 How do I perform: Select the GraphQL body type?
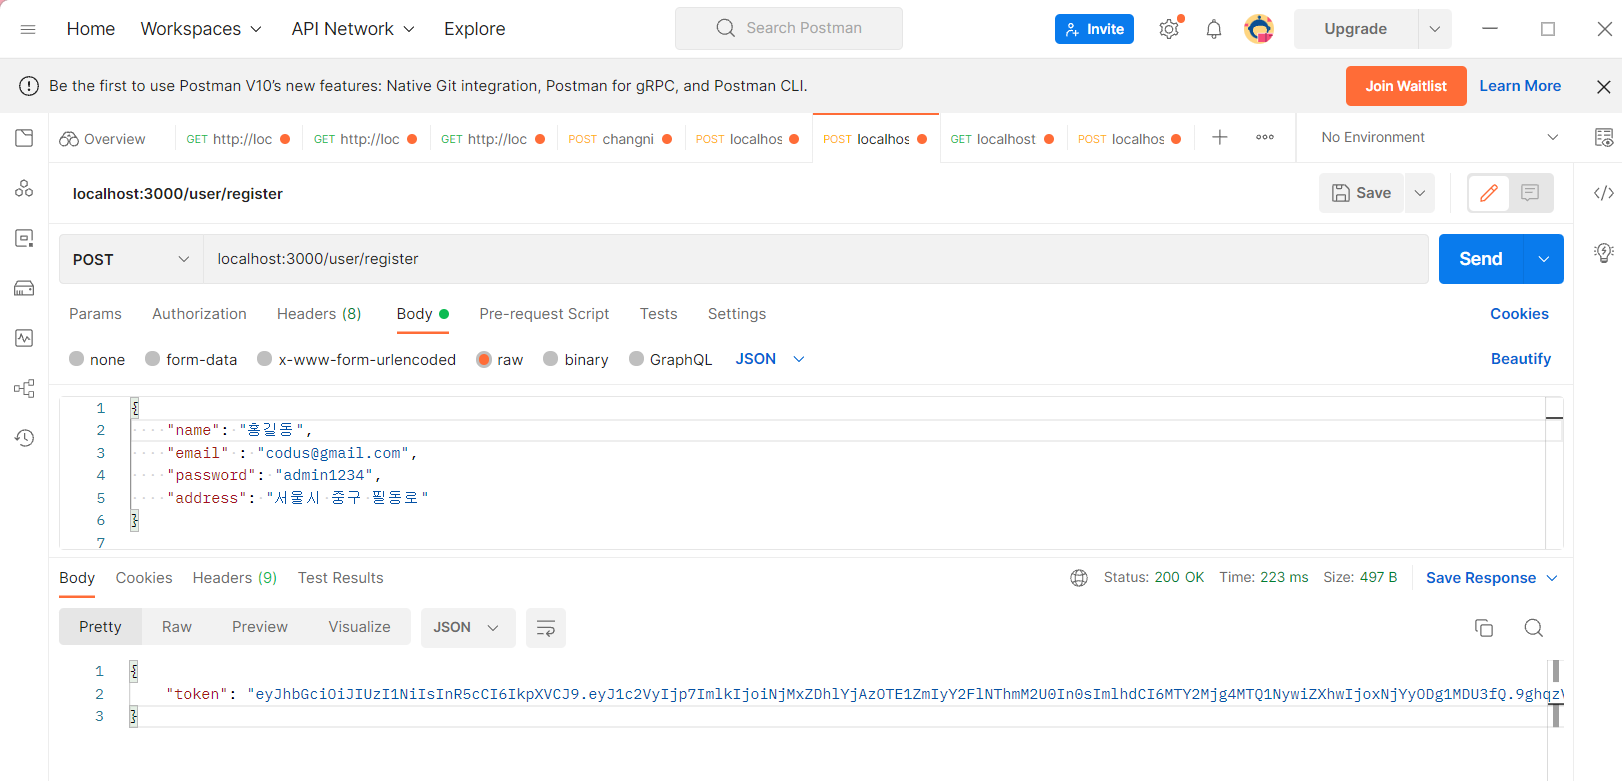pyautogui.click(x=637, y=359)
